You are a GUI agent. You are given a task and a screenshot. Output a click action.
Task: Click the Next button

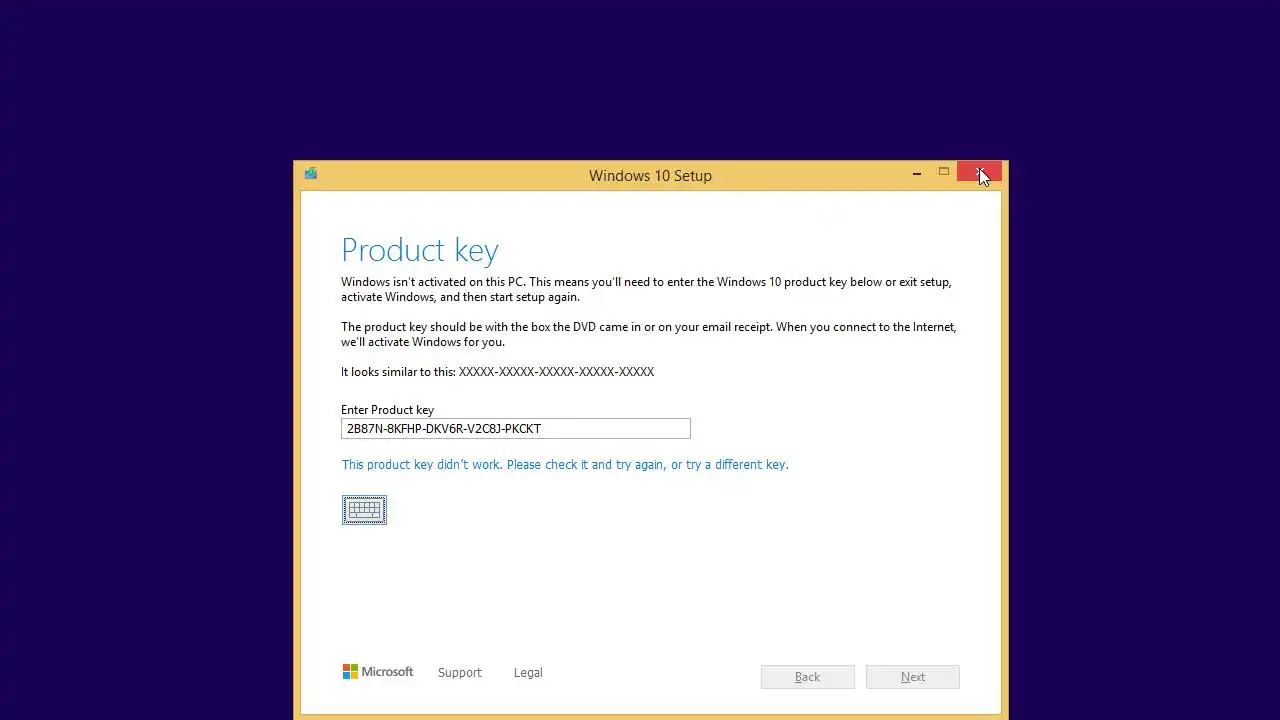tap(913, 677)
